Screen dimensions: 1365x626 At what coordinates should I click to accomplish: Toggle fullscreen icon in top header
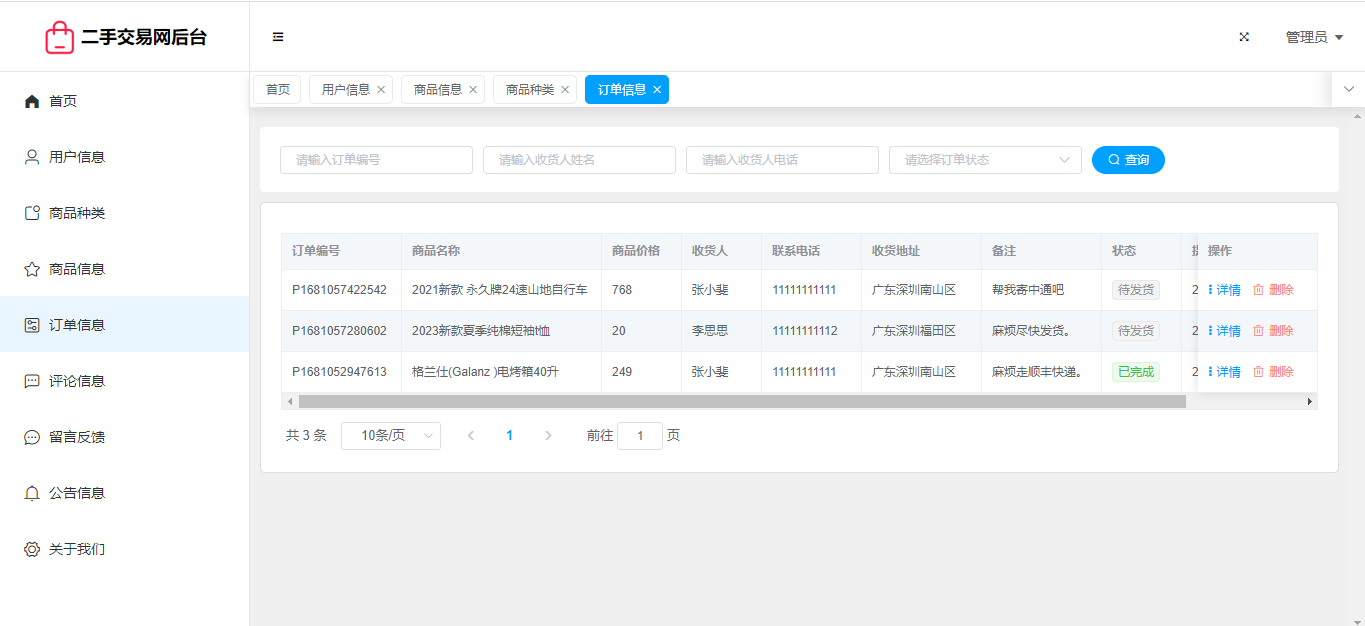click(x=1244, y=37)
